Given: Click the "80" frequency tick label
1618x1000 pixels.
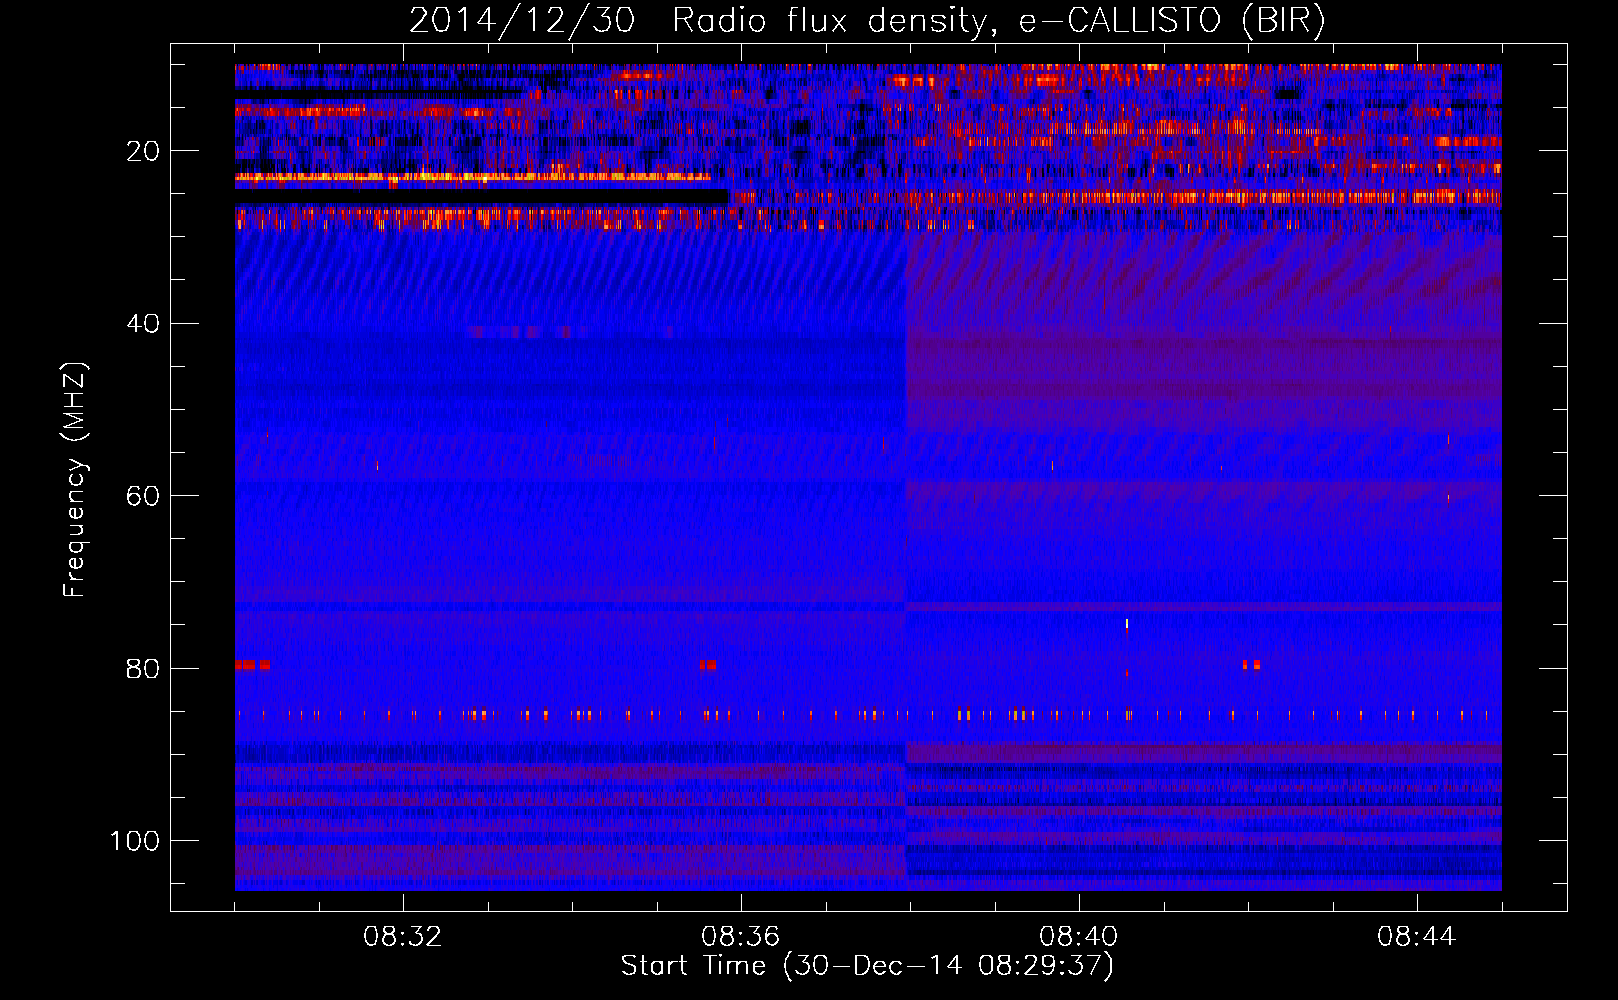Looking at the screenshot, I should (144, 668).
